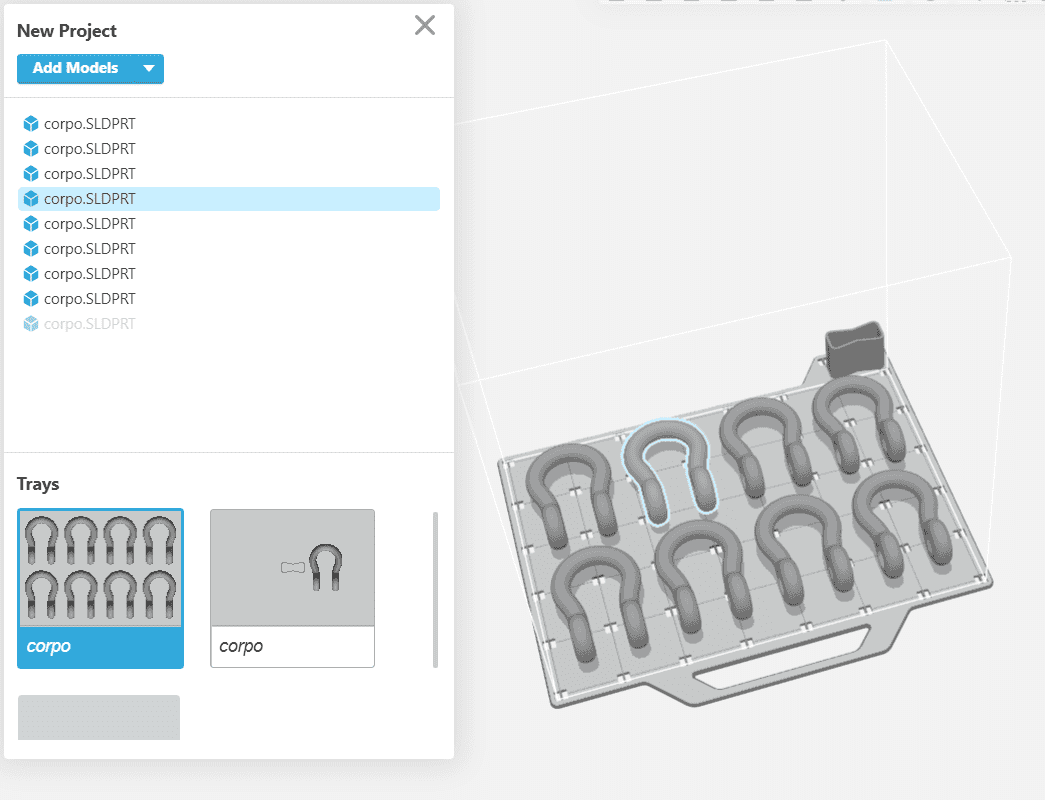The image size is (1045, 800).
Task: Click the cube icon of the seventh corpo.SLDPRT entry
Action: (x=29, y=273)
